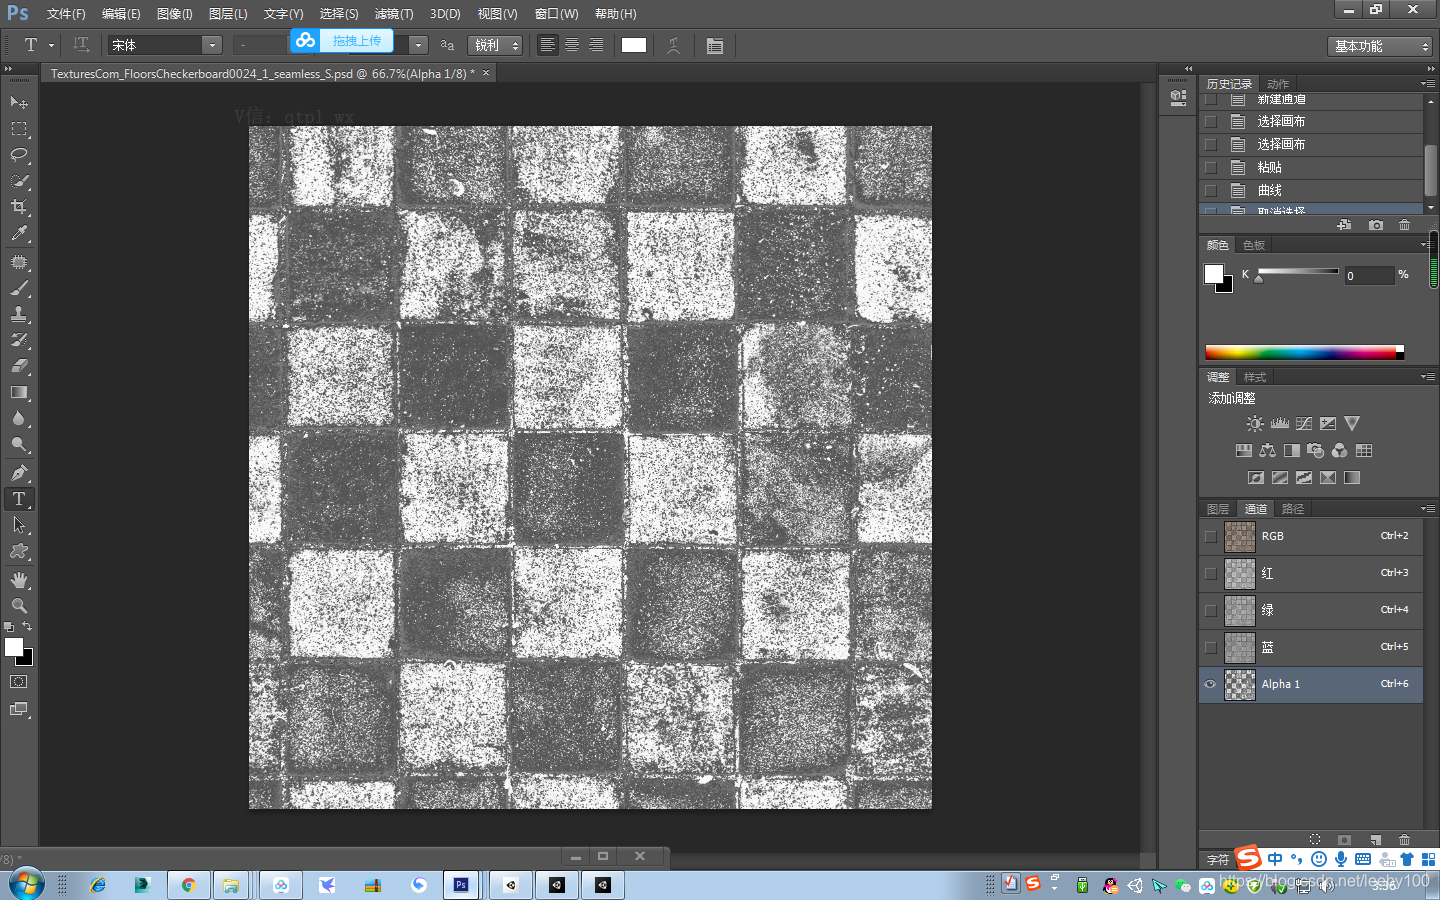Switch to the 色板 tab
The image size is (1440, 900).
coord(1254,245)
